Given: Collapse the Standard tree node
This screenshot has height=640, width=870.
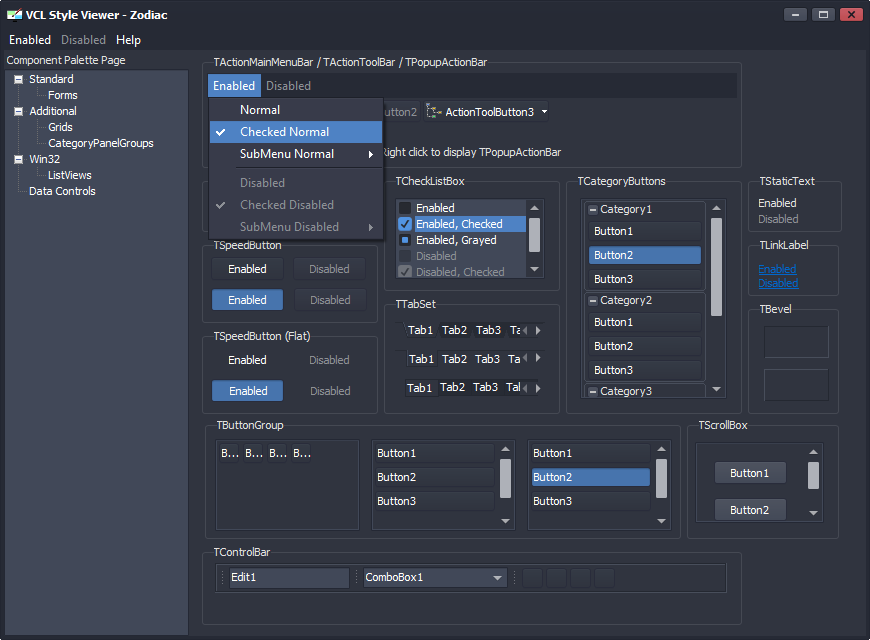Looking at the screenshot, I should click(19, 79).
